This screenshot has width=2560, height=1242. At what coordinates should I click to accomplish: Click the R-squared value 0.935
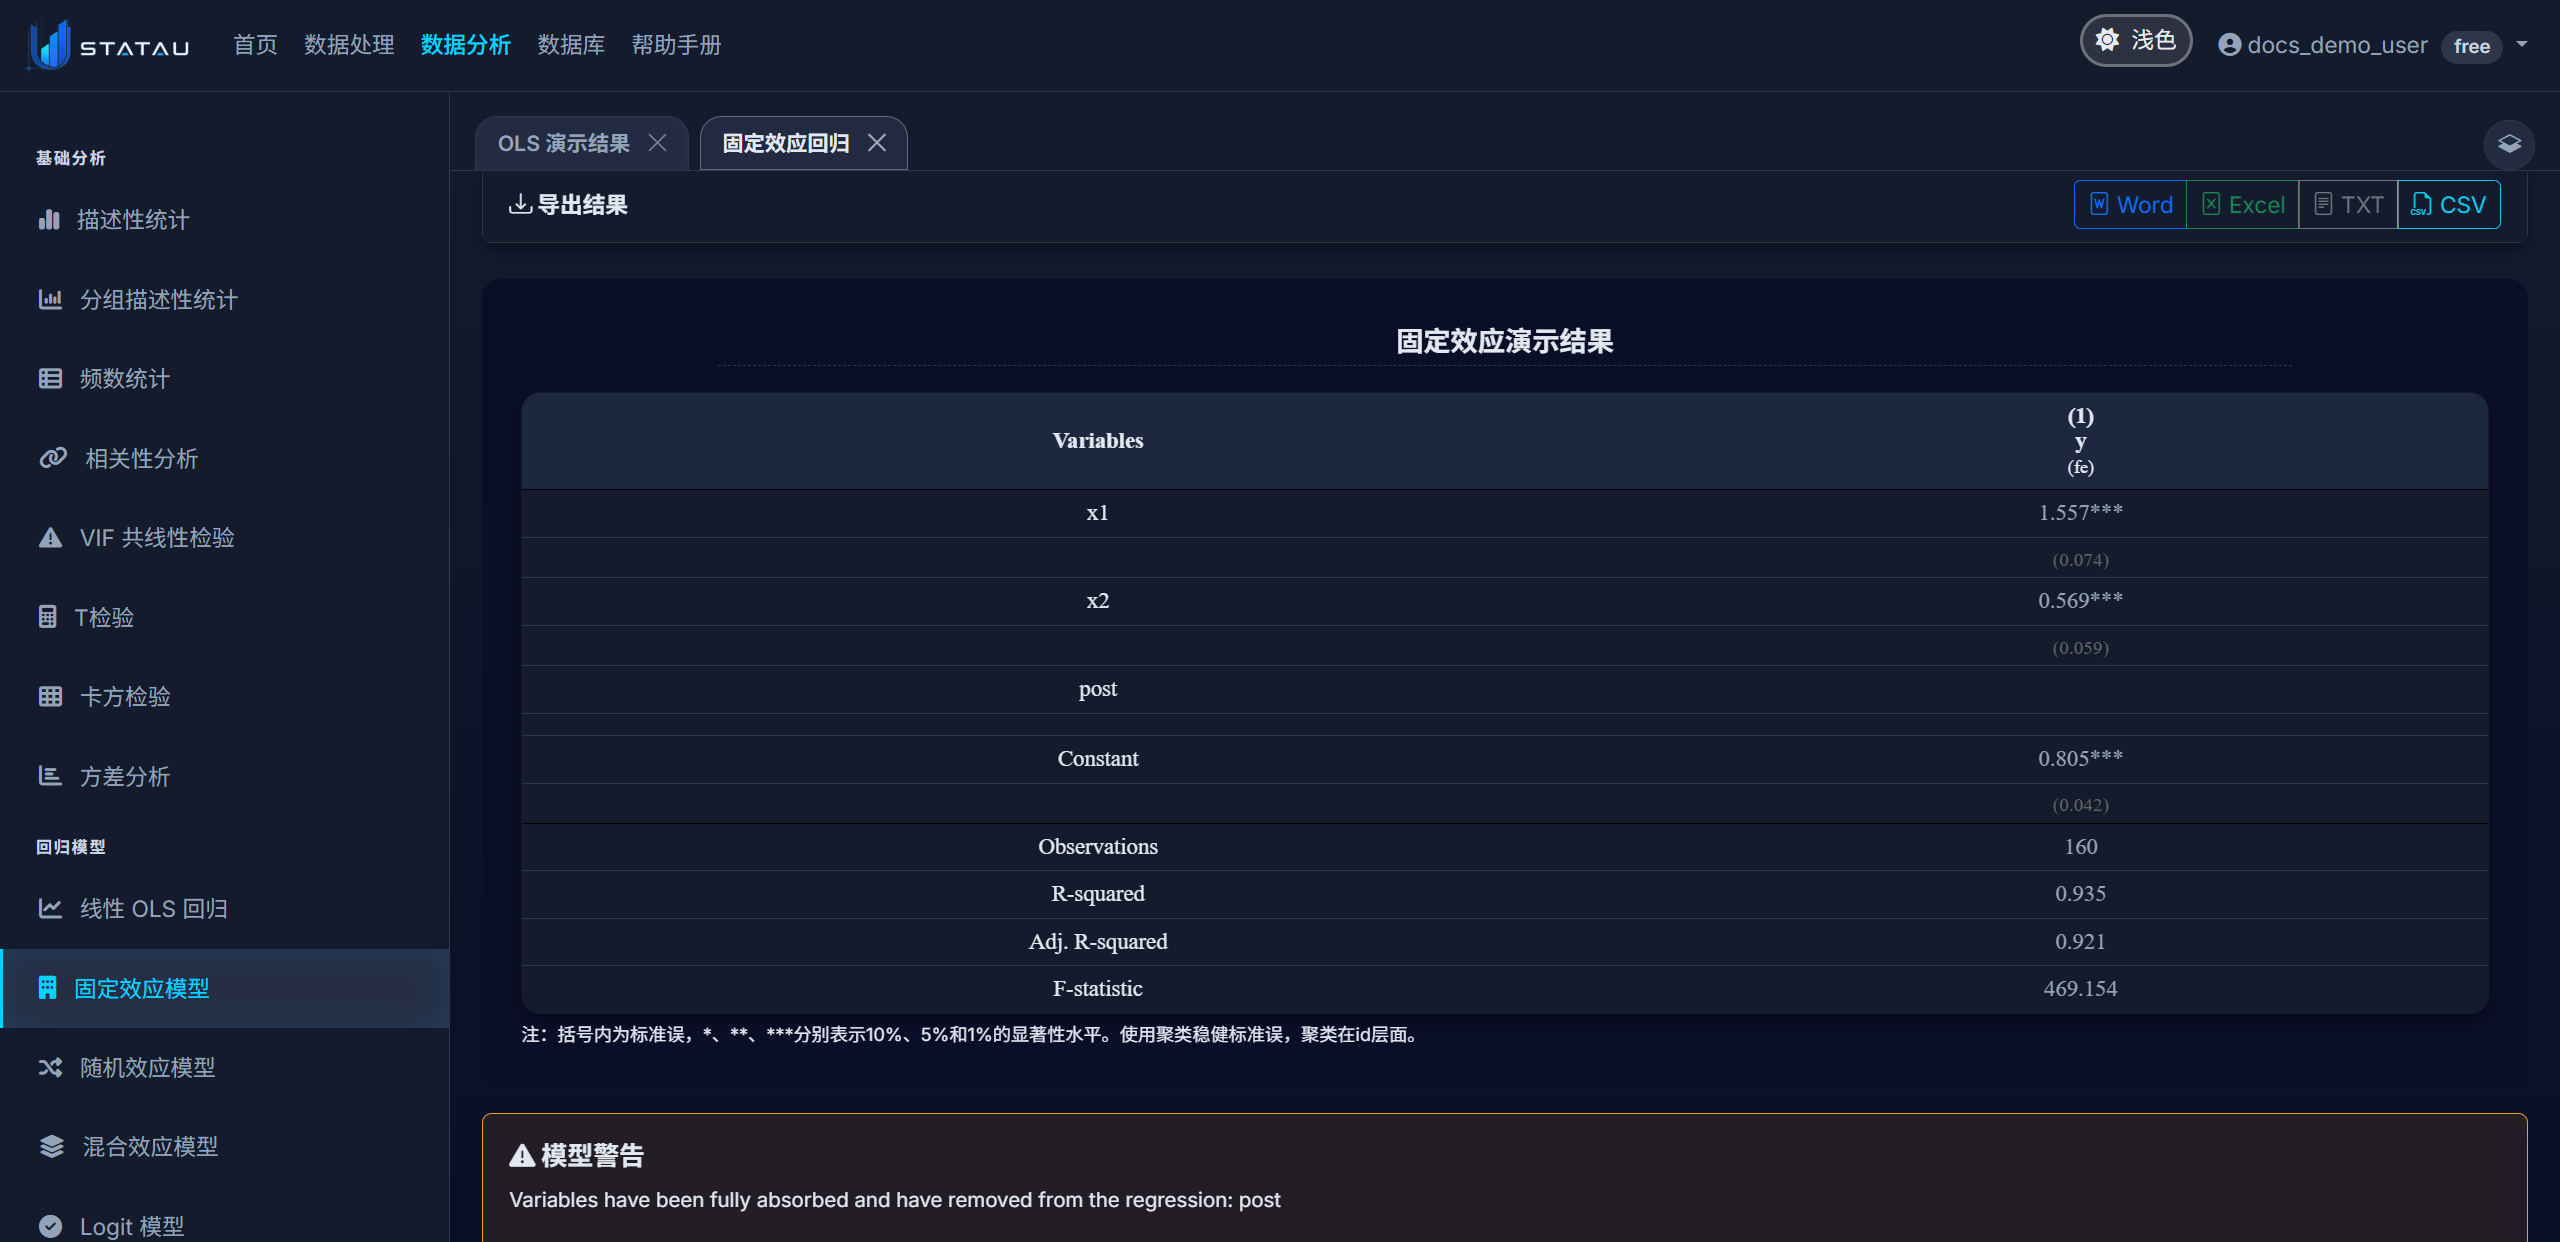(x=2080, y=893)
